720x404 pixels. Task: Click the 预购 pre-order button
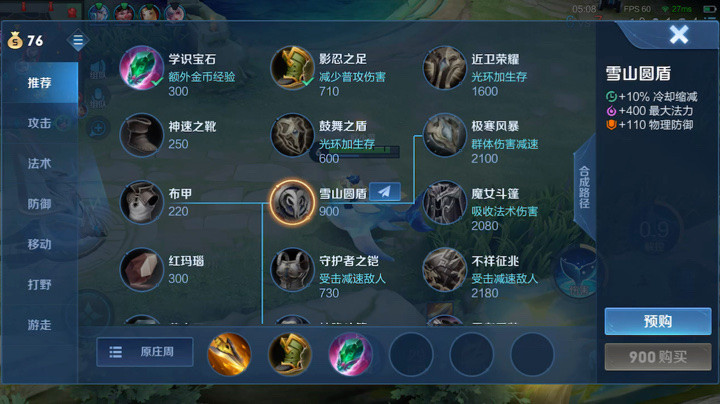coord(658,321)
